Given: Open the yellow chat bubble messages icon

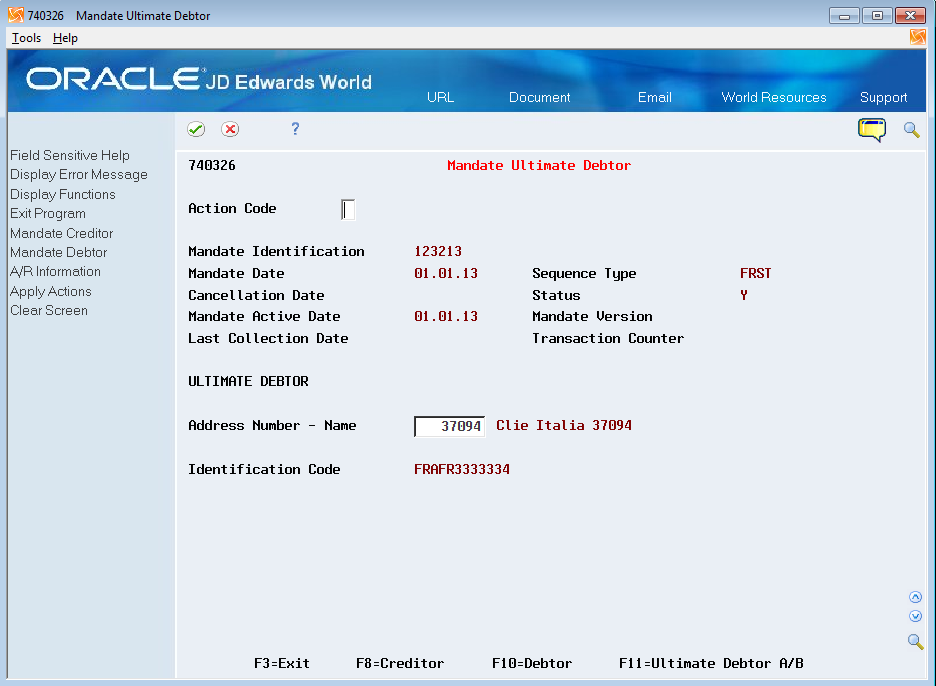Looking at the screenshot, I should tap(872, 130).
